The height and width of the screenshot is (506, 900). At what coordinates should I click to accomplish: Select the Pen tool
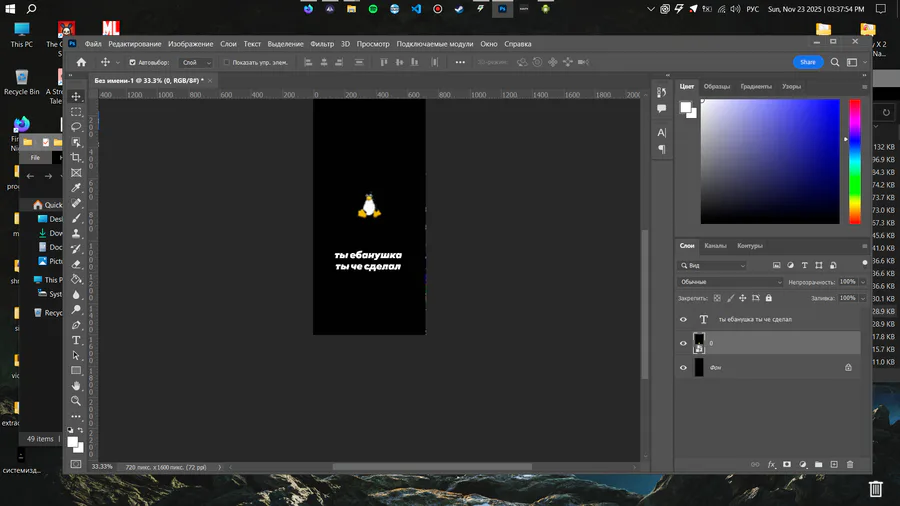[x=76, y=325]
